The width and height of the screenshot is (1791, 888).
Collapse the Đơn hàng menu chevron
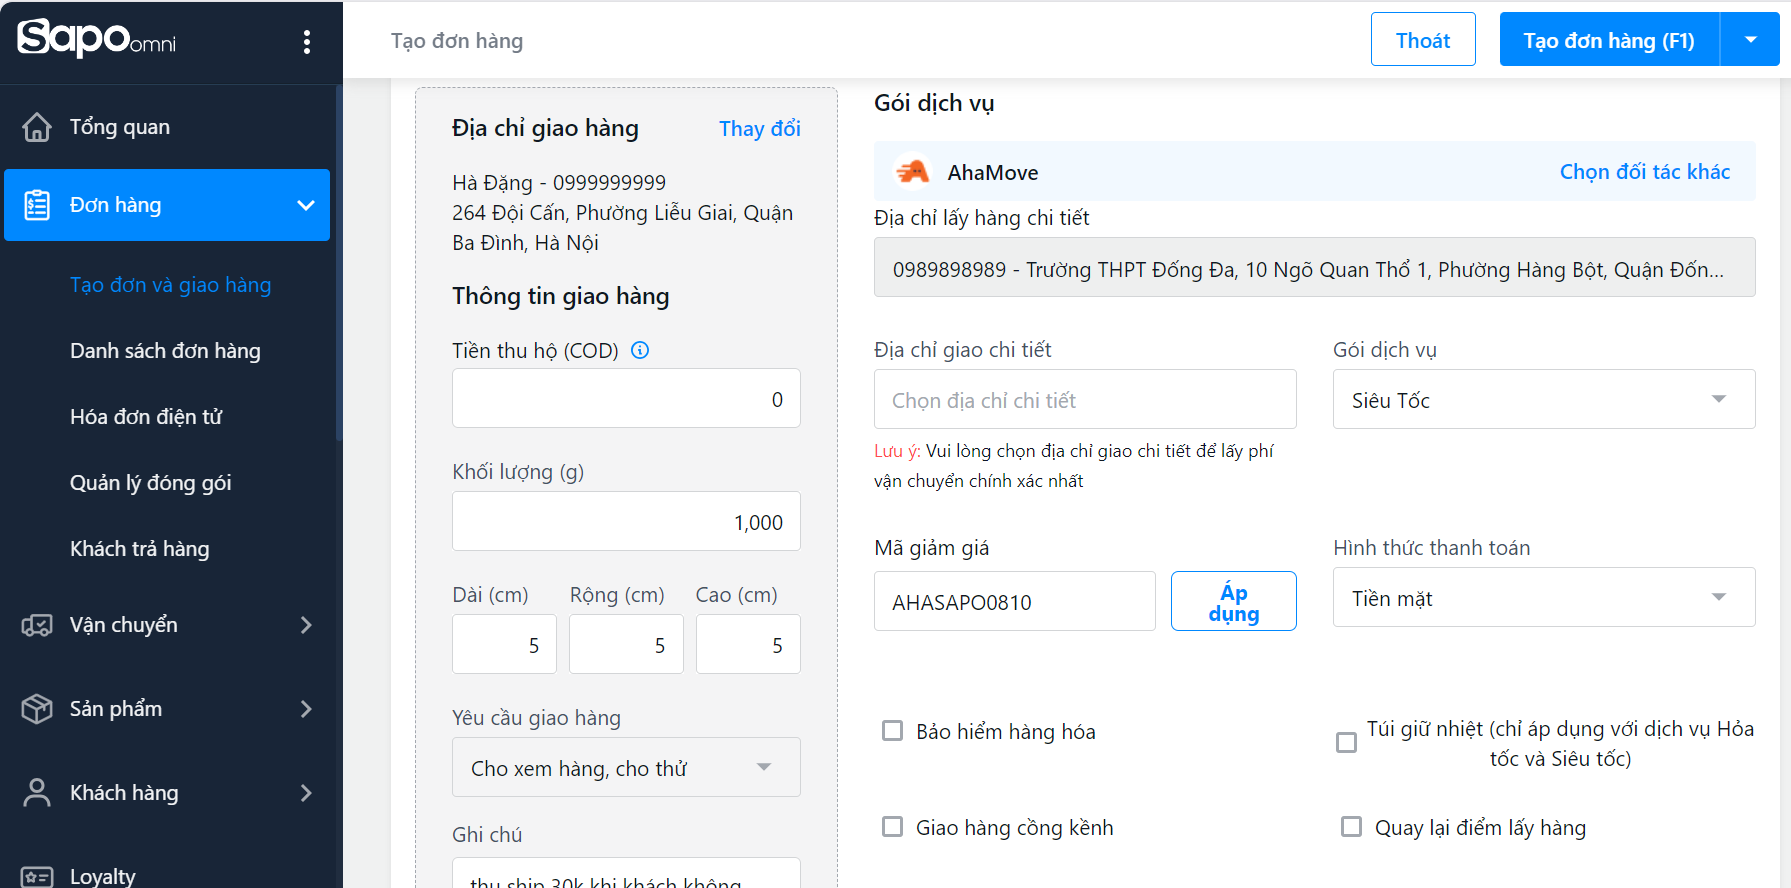pyautogui.click(x=306, y=205)
